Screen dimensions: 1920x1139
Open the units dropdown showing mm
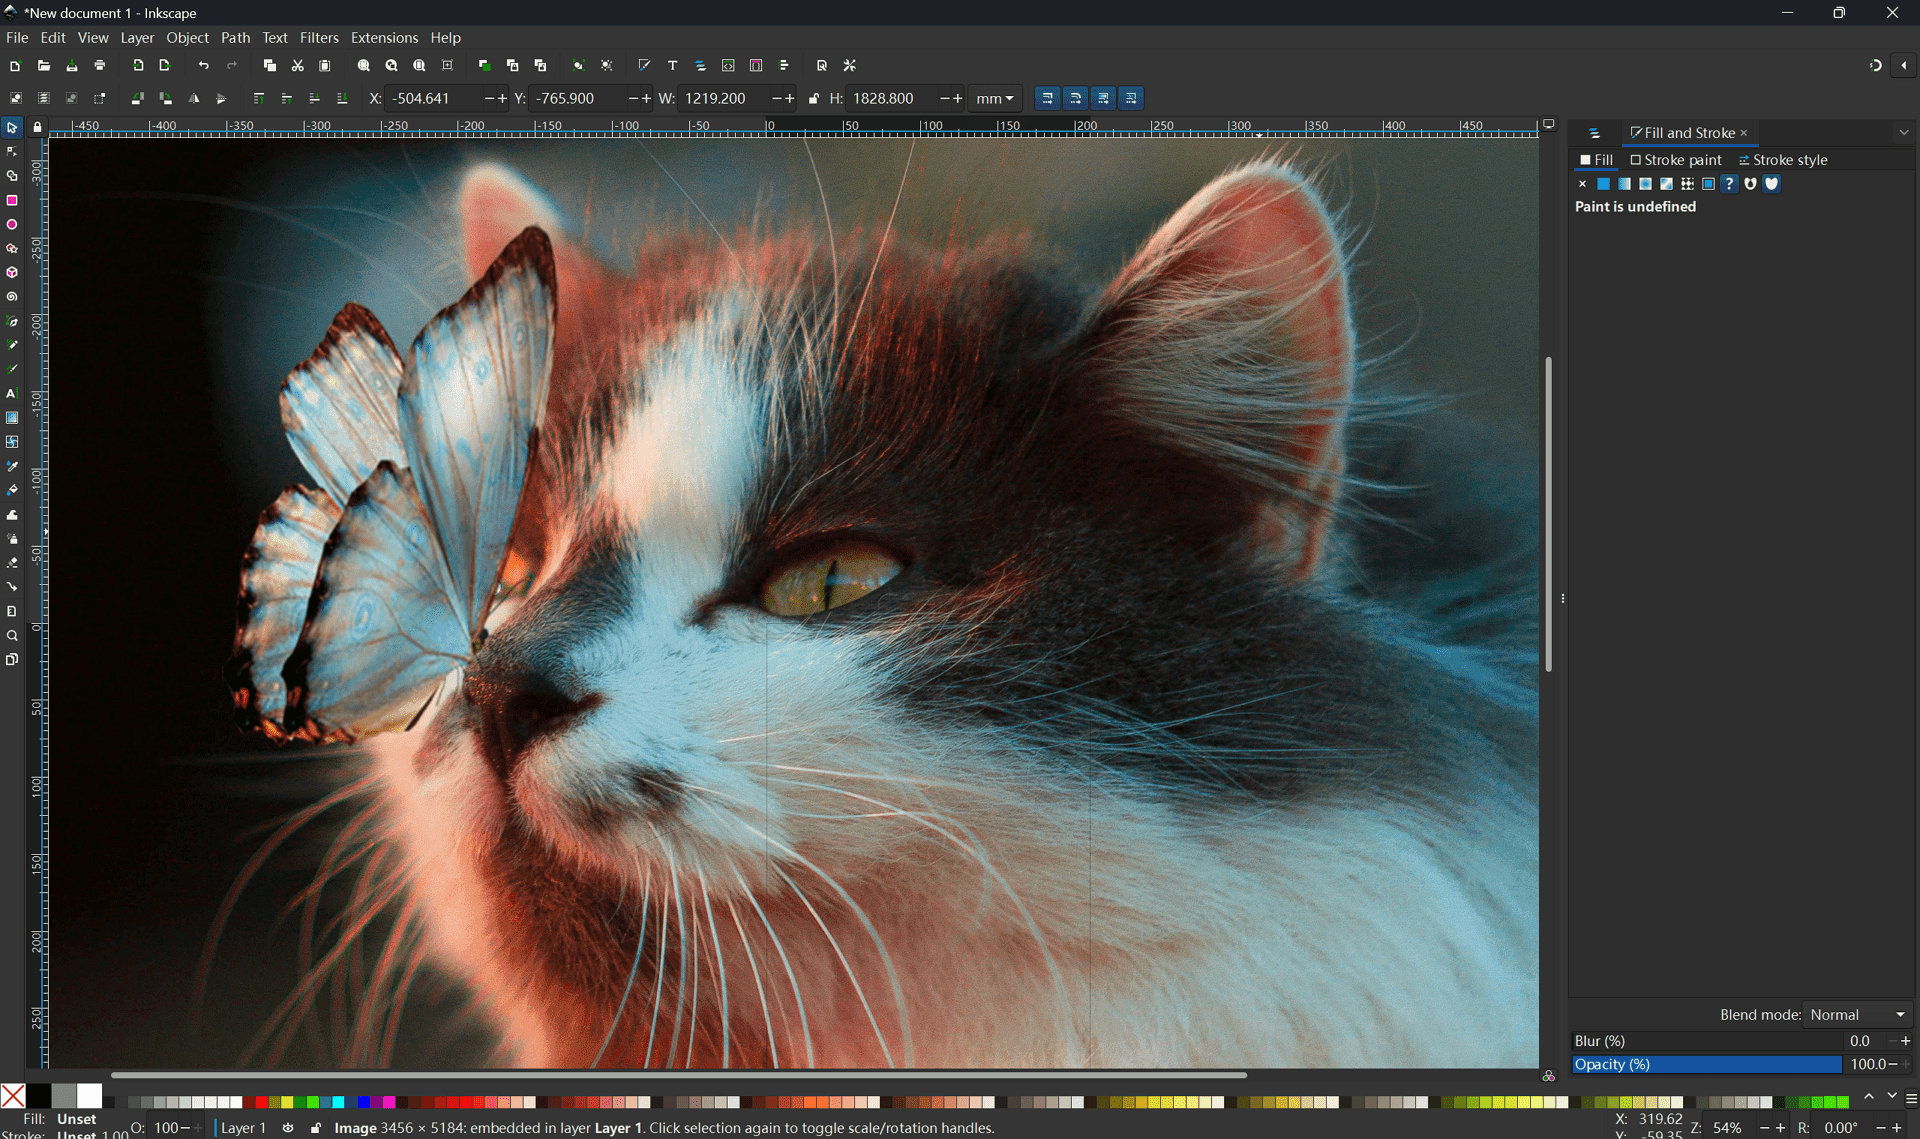995,98
